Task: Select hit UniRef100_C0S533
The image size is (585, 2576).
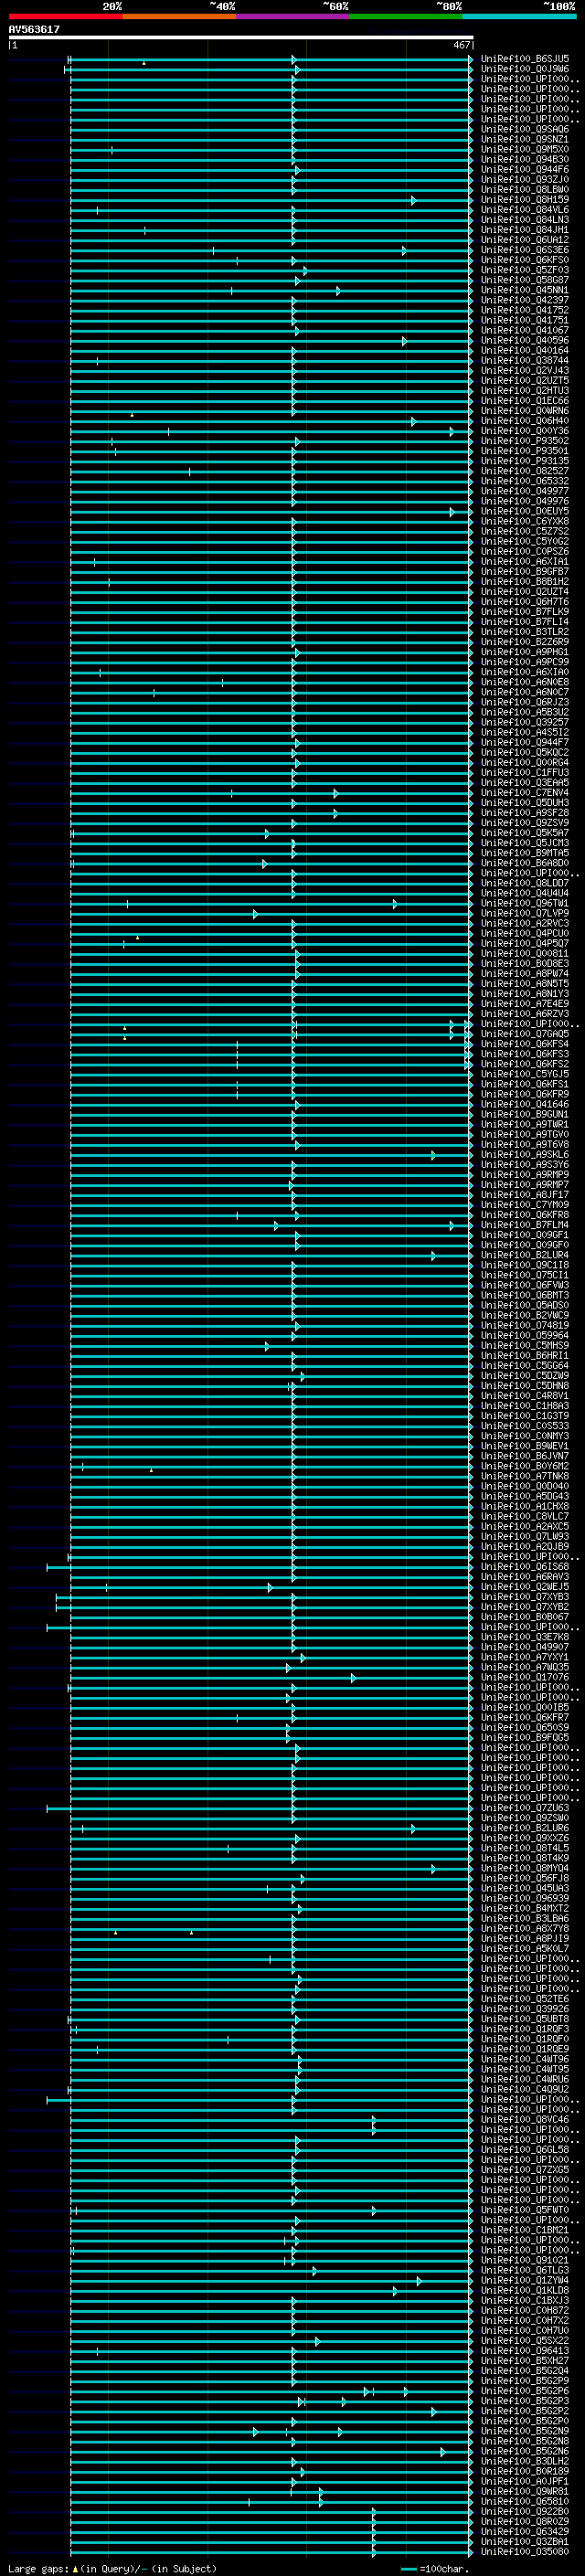Action: (x=525, y=1426)
